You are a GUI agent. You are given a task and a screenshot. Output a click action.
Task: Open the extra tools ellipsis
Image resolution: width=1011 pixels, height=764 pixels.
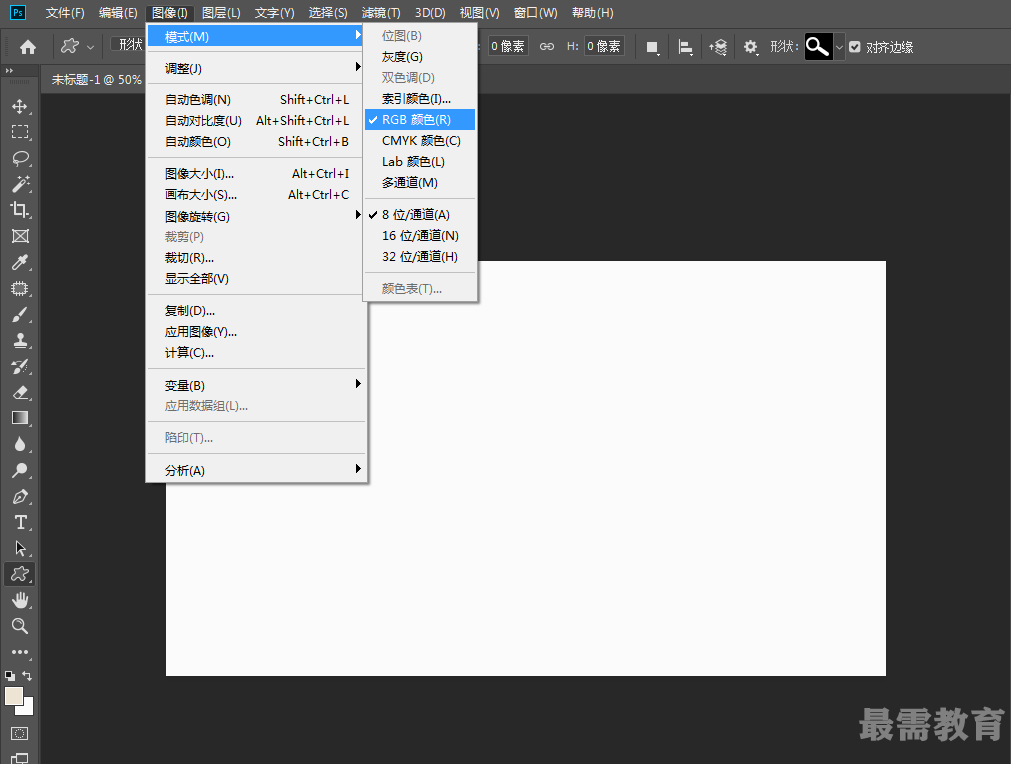click(20, 652)
